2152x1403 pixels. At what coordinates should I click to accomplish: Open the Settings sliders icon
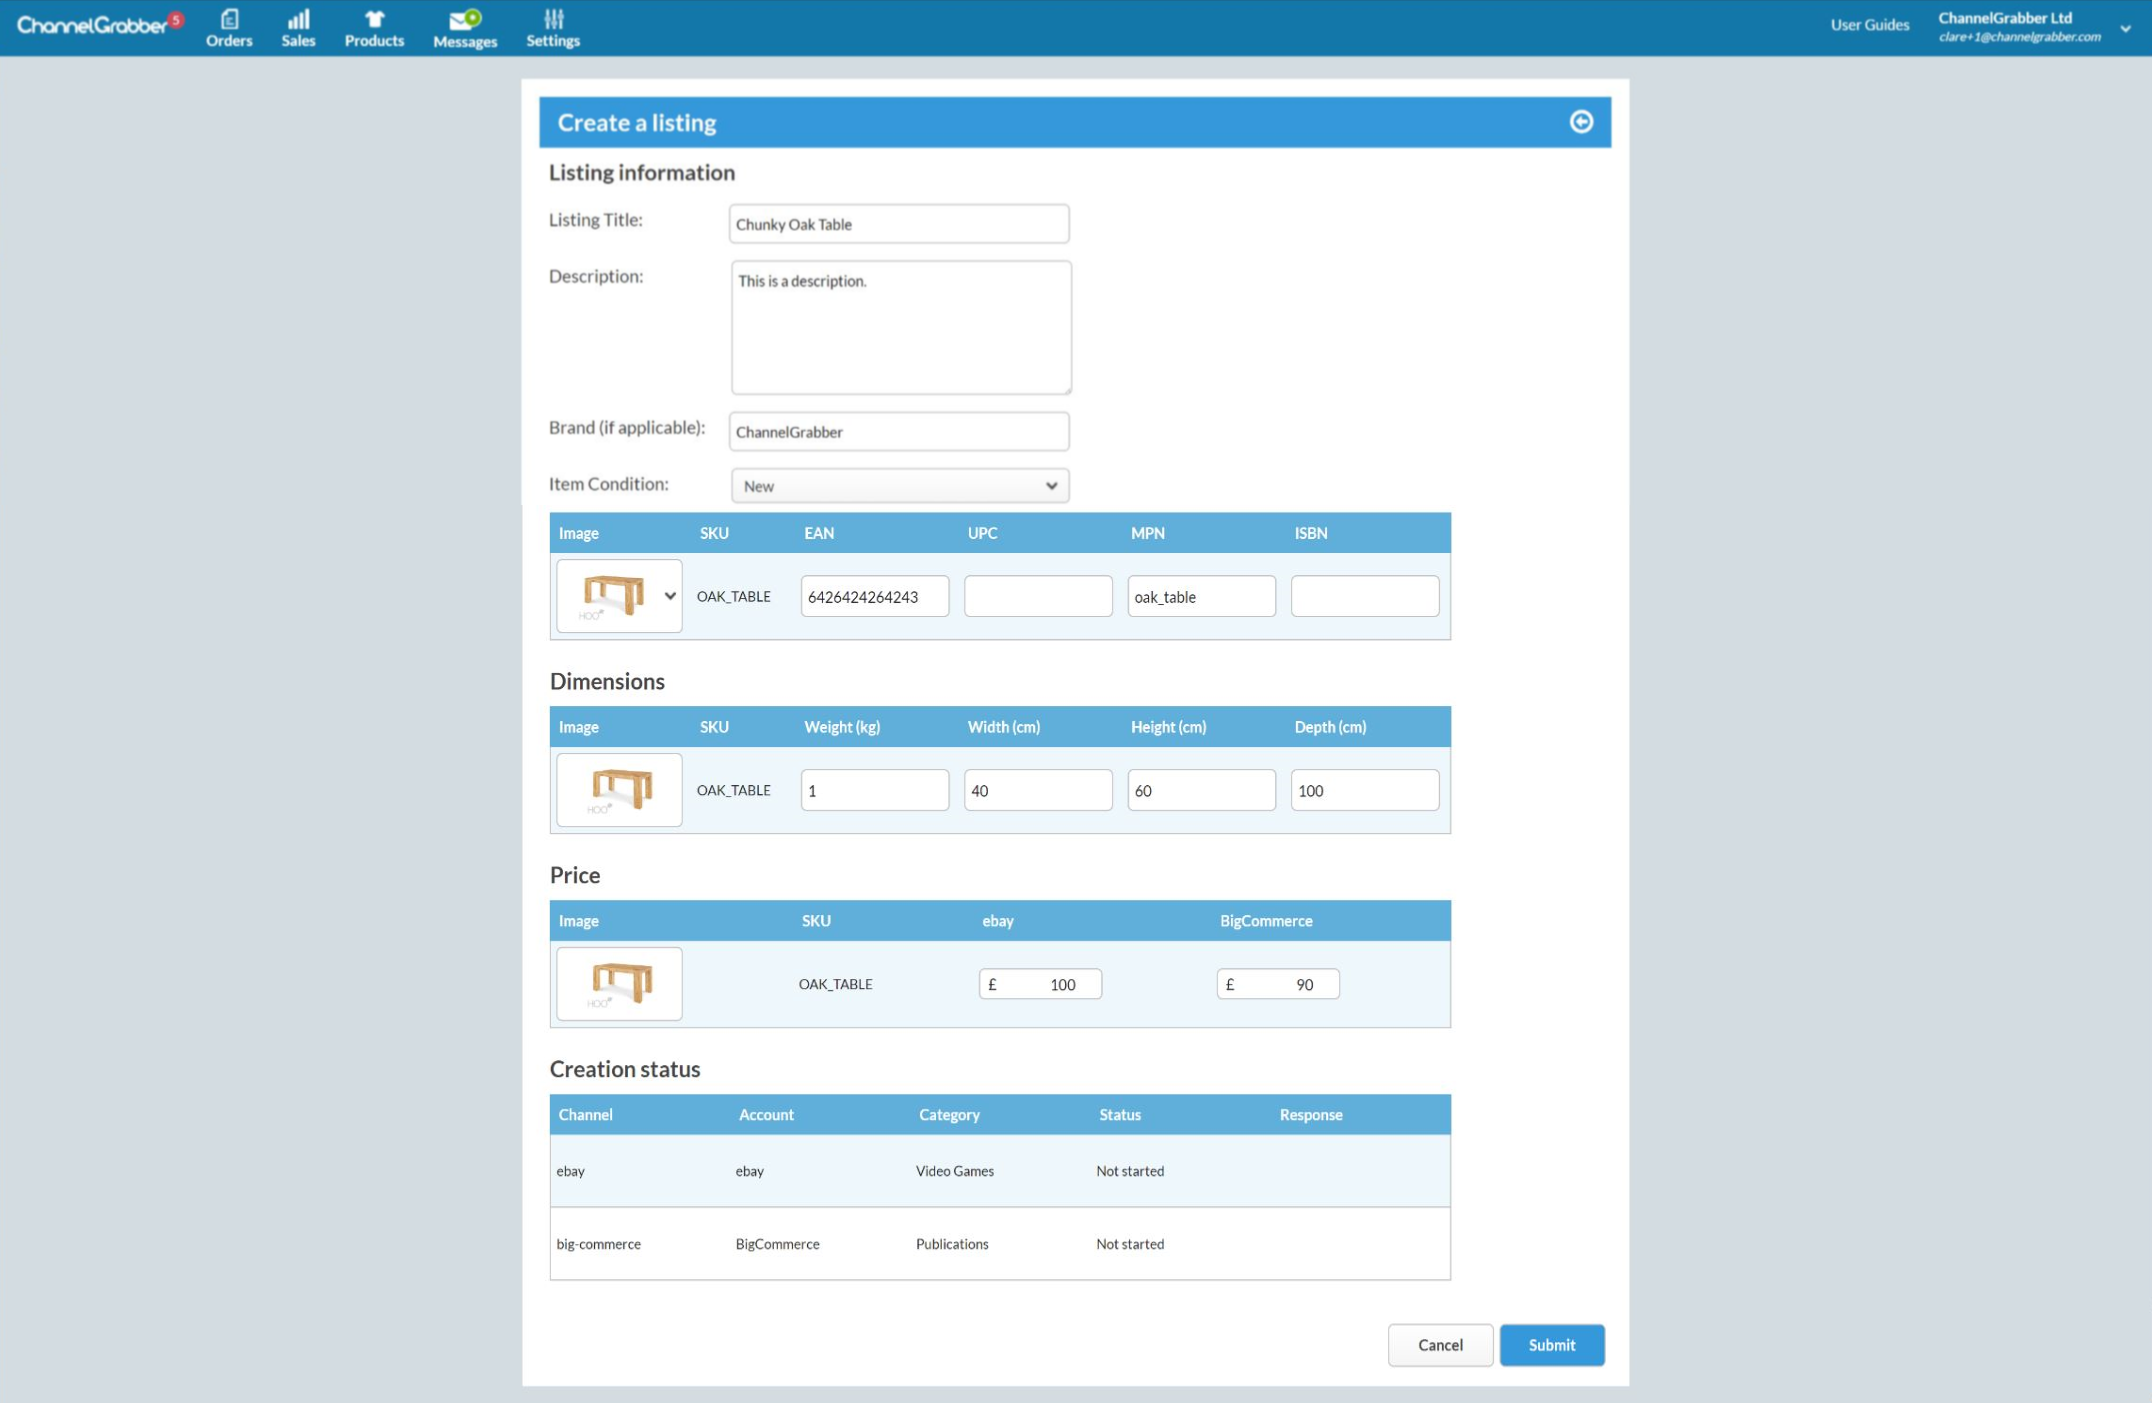tap(553, 19)
